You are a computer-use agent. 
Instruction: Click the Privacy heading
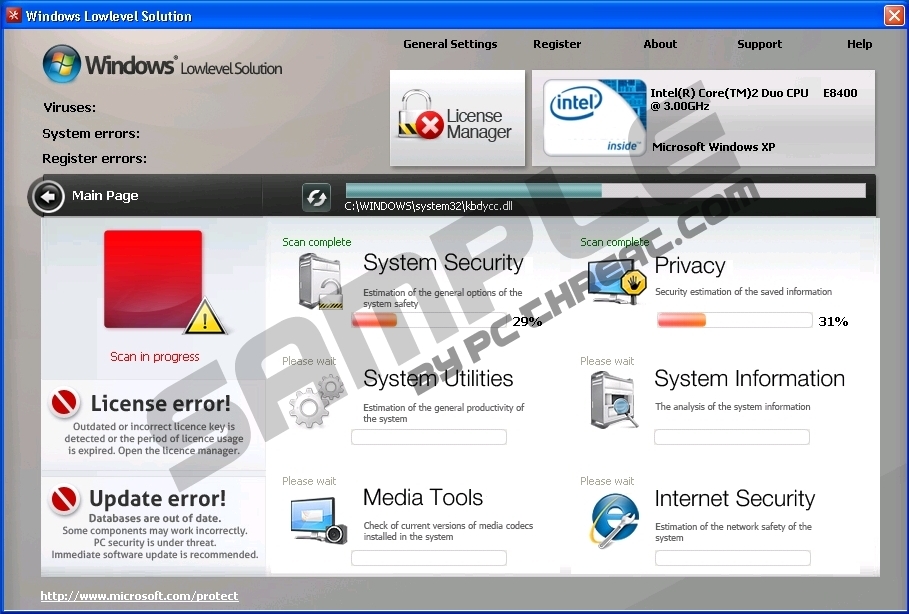point(690,266)
